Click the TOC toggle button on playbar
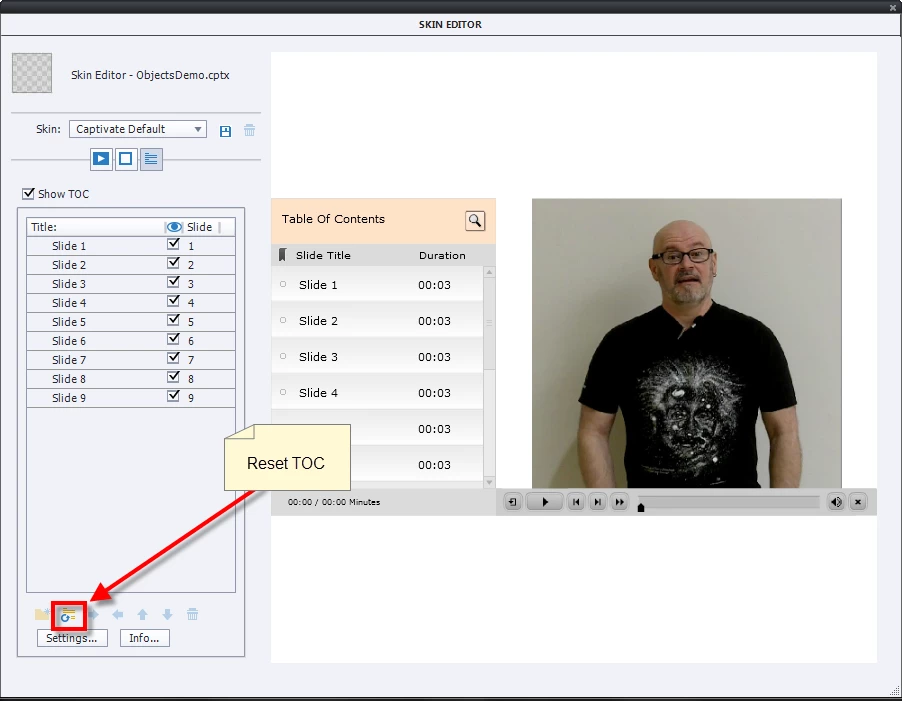902x701 pixels. pyautogui.click(x=513, y=502)
